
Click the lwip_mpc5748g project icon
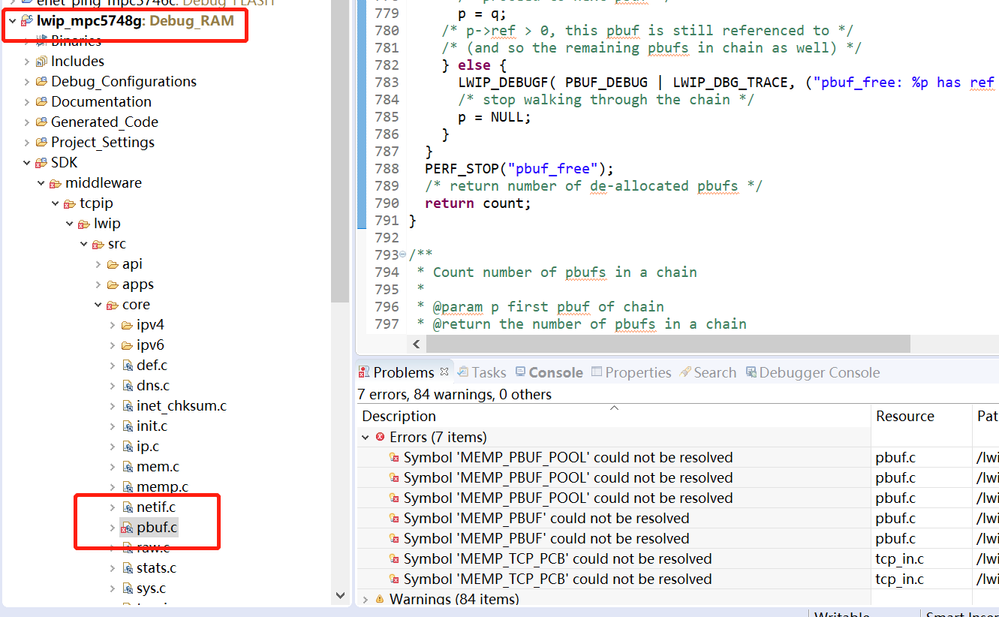pos(27,20)
